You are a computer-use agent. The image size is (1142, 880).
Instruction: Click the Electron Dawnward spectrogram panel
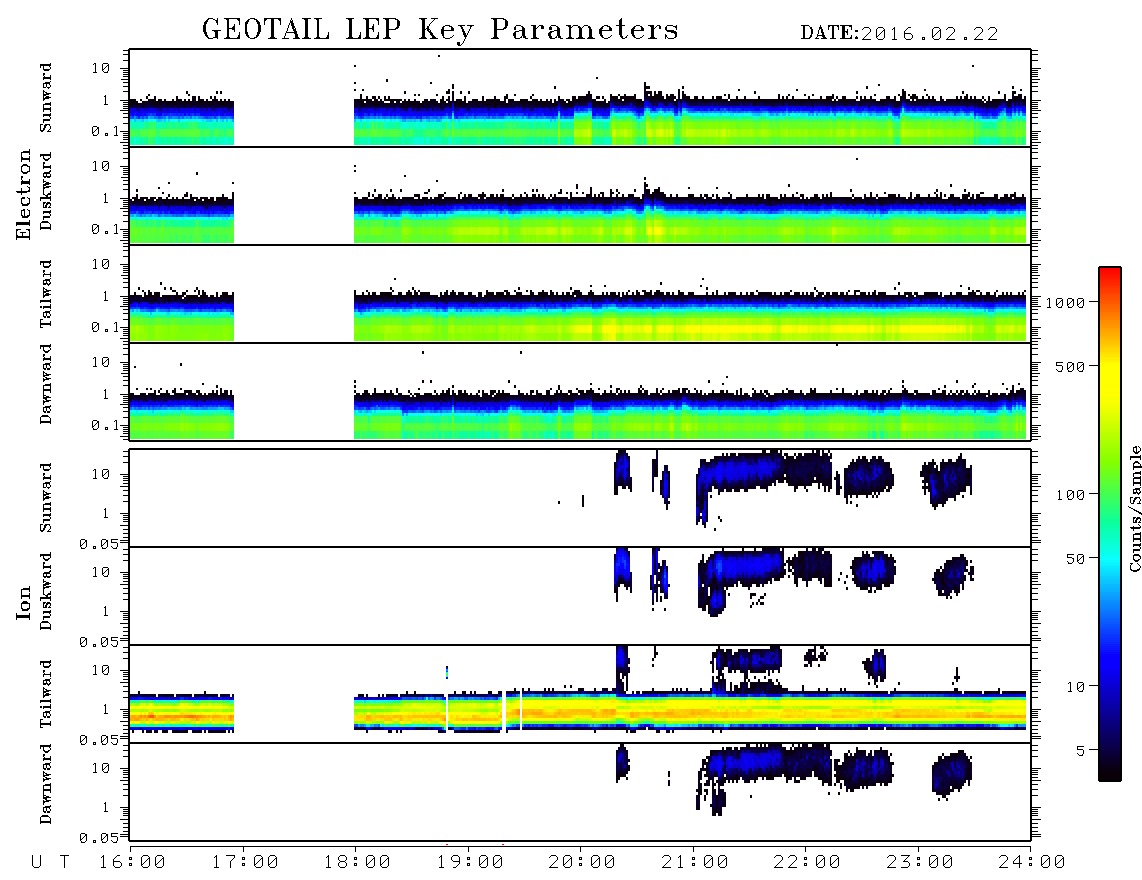(x=580, y=391)
